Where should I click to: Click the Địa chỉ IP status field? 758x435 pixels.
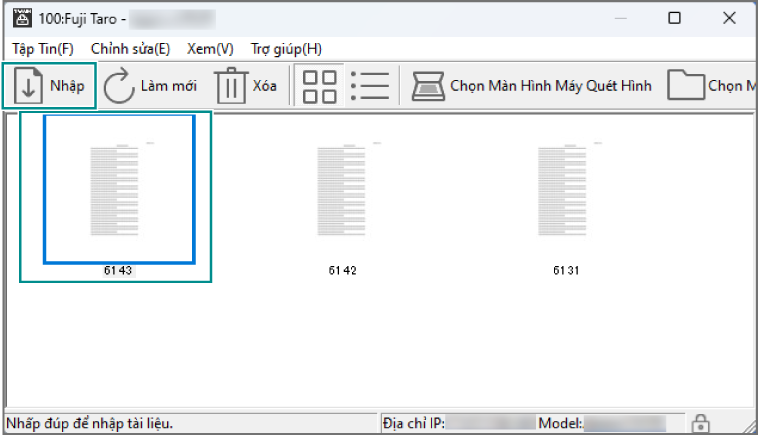458,423
